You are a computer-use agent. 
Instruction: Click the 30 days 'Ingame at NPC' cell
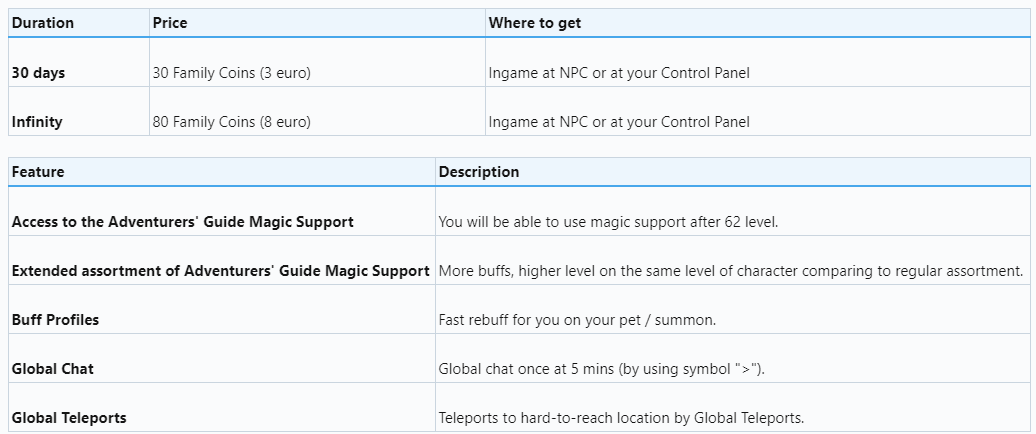click(x=619, y=73)
